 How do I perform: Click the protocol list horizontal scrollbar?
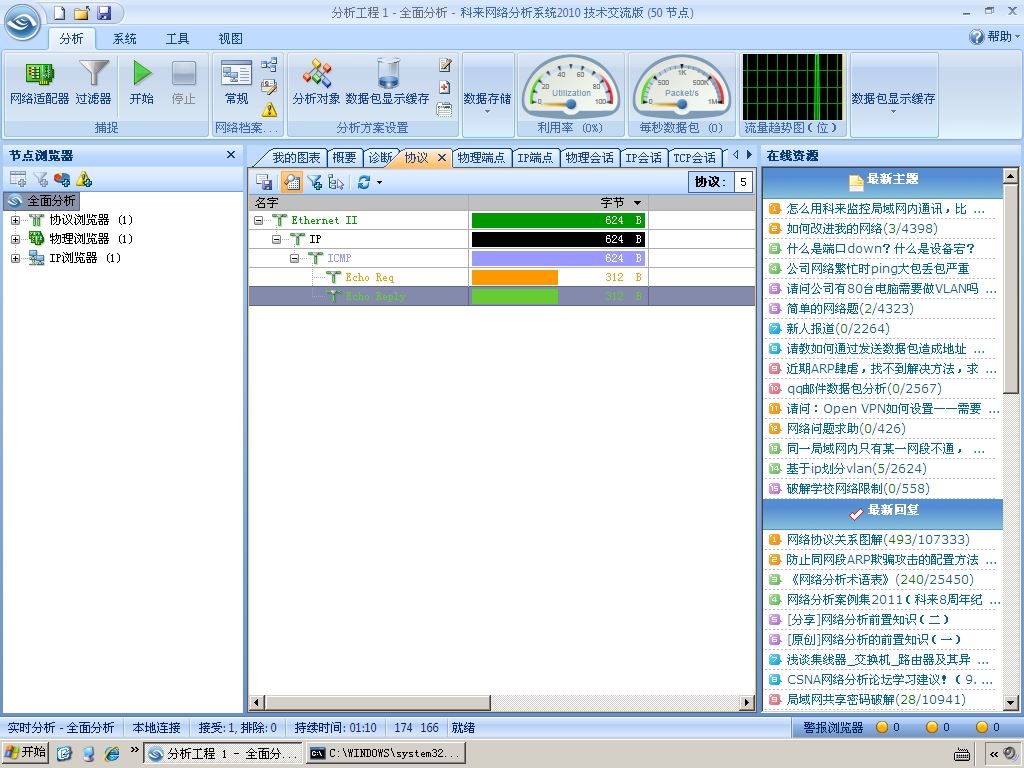coord(377,703)
